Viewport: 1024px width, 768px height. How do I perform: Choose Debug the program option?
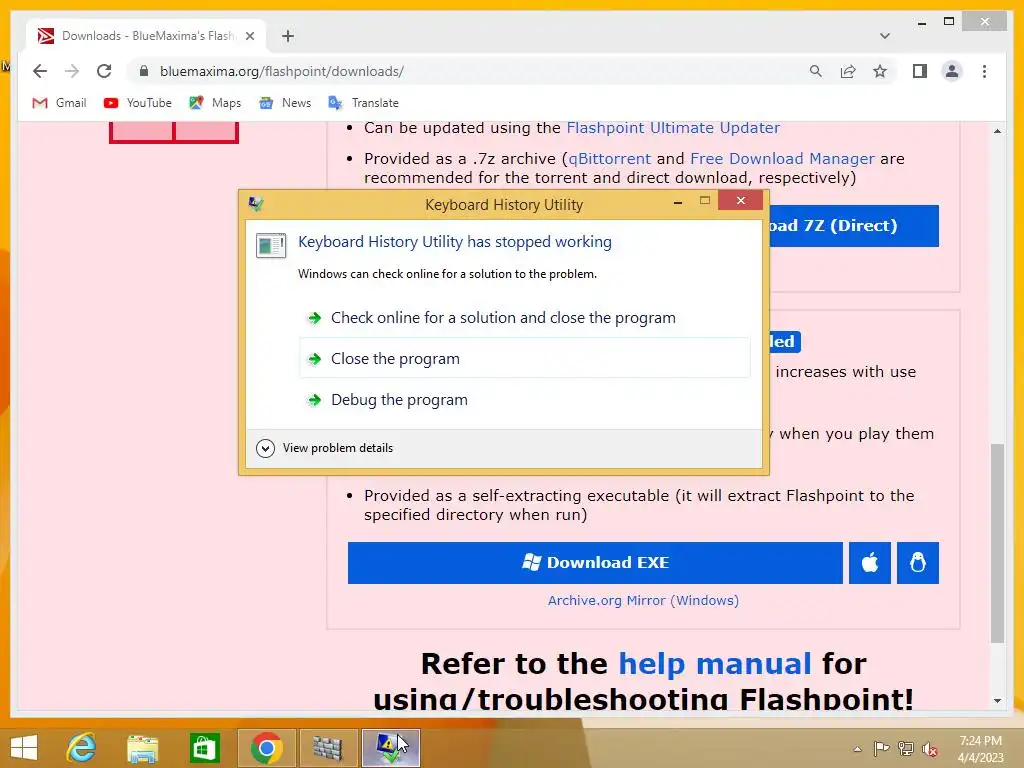(x=524, y=400)
